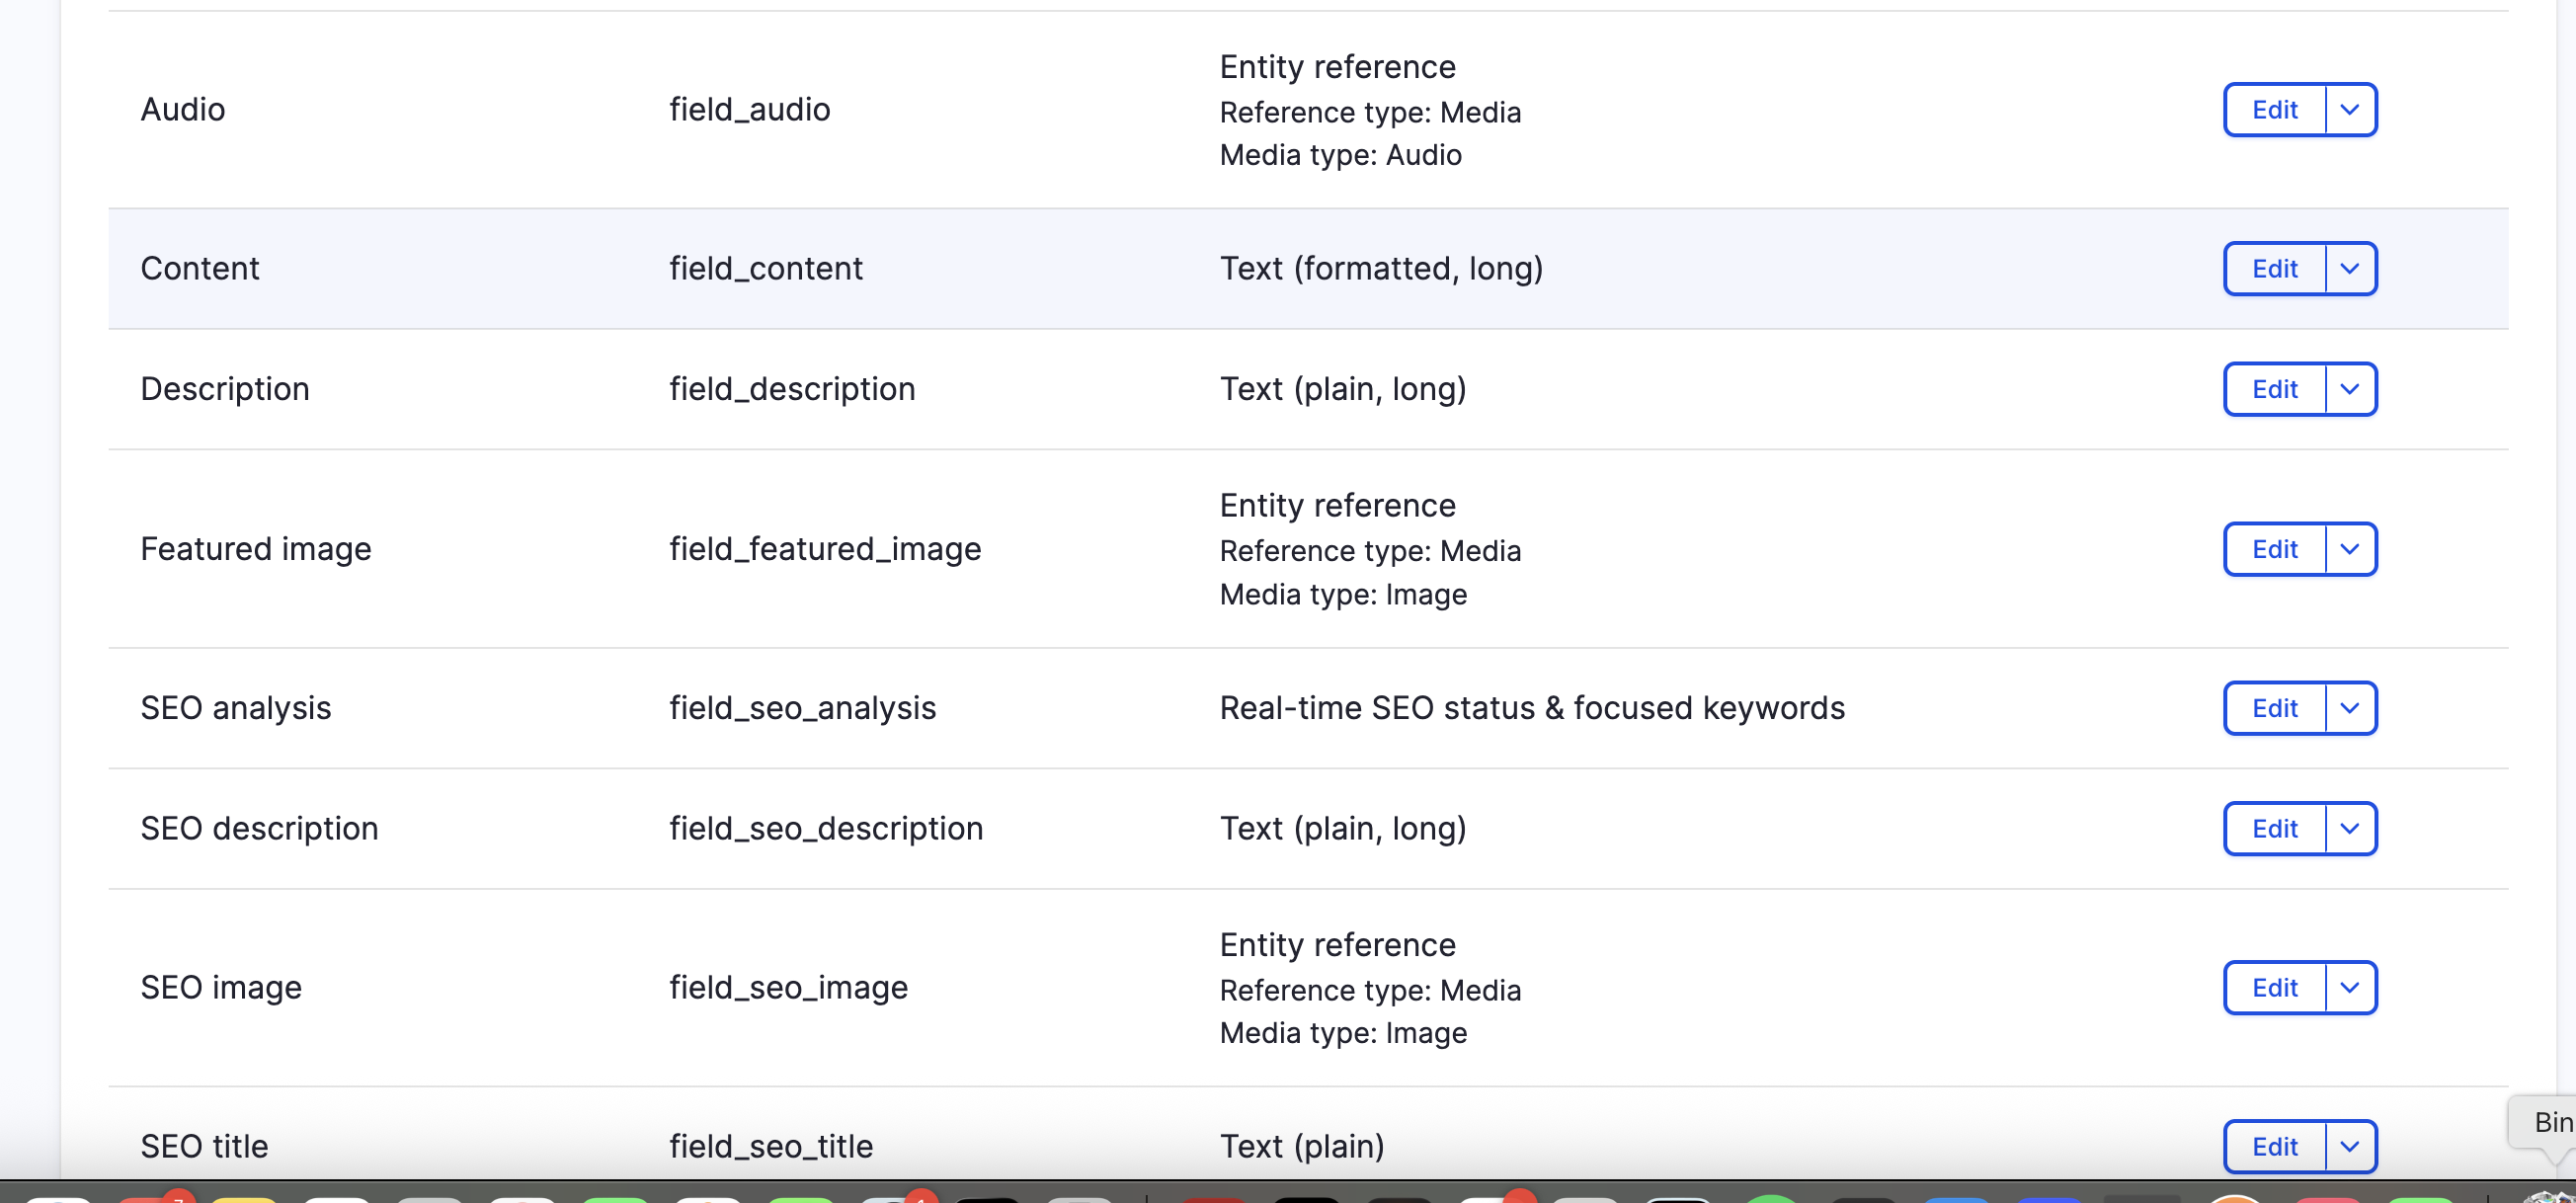Edit the SEO image field
Screen dimensions: 2576x1203
pos(2275,987)
